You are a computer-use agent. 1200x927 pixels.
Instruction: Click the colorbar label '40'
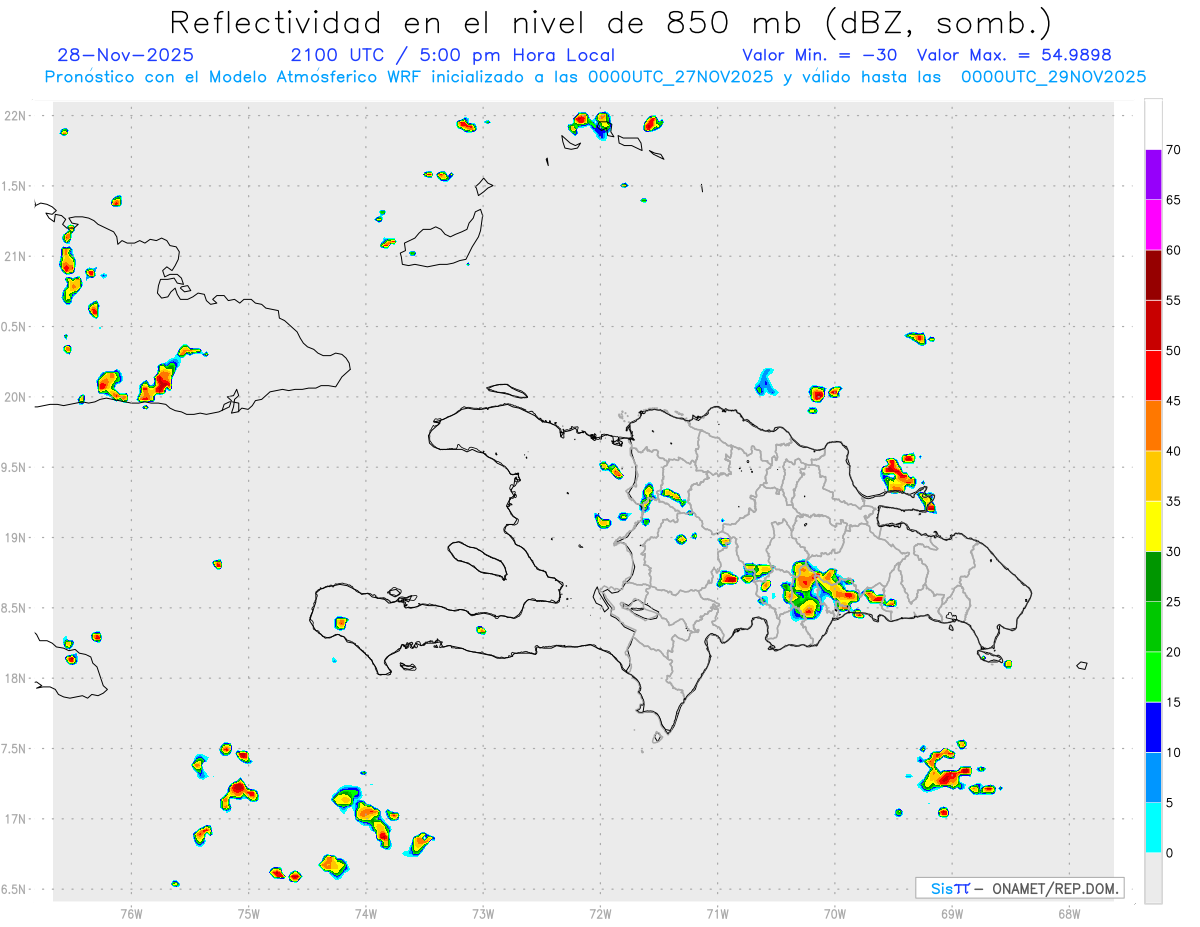[x=1174, y=451]
